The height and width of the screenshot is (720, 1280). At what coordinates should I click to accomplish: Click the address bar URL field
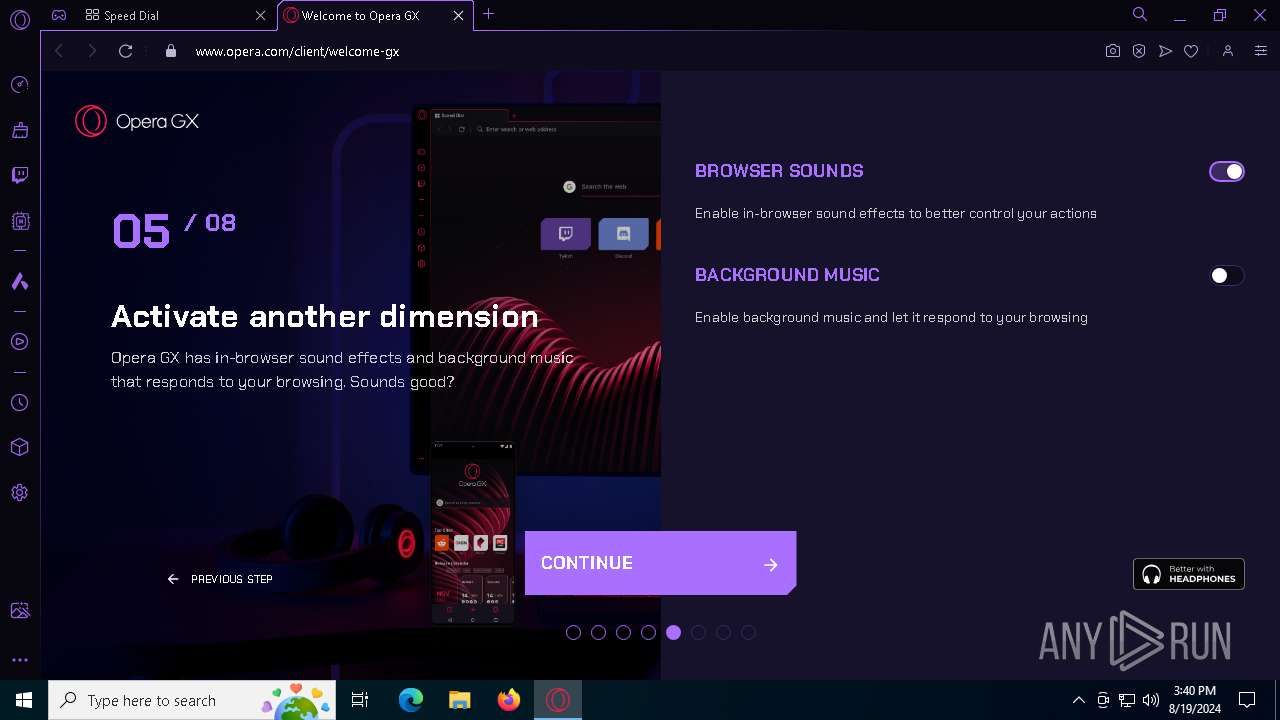point(640,51)
